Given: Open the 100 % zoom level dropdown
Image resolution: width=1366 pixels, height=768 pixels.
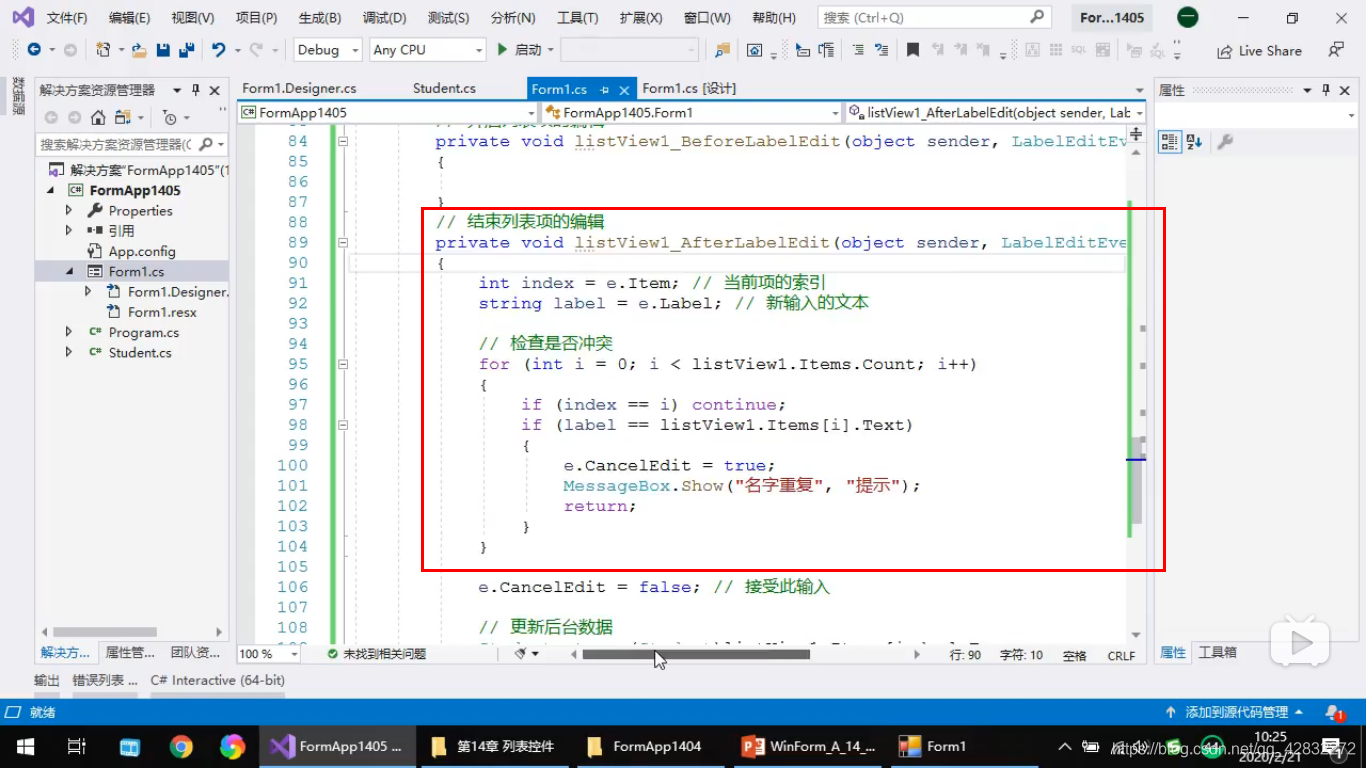Looking at the screenshot, I should 268,654.
